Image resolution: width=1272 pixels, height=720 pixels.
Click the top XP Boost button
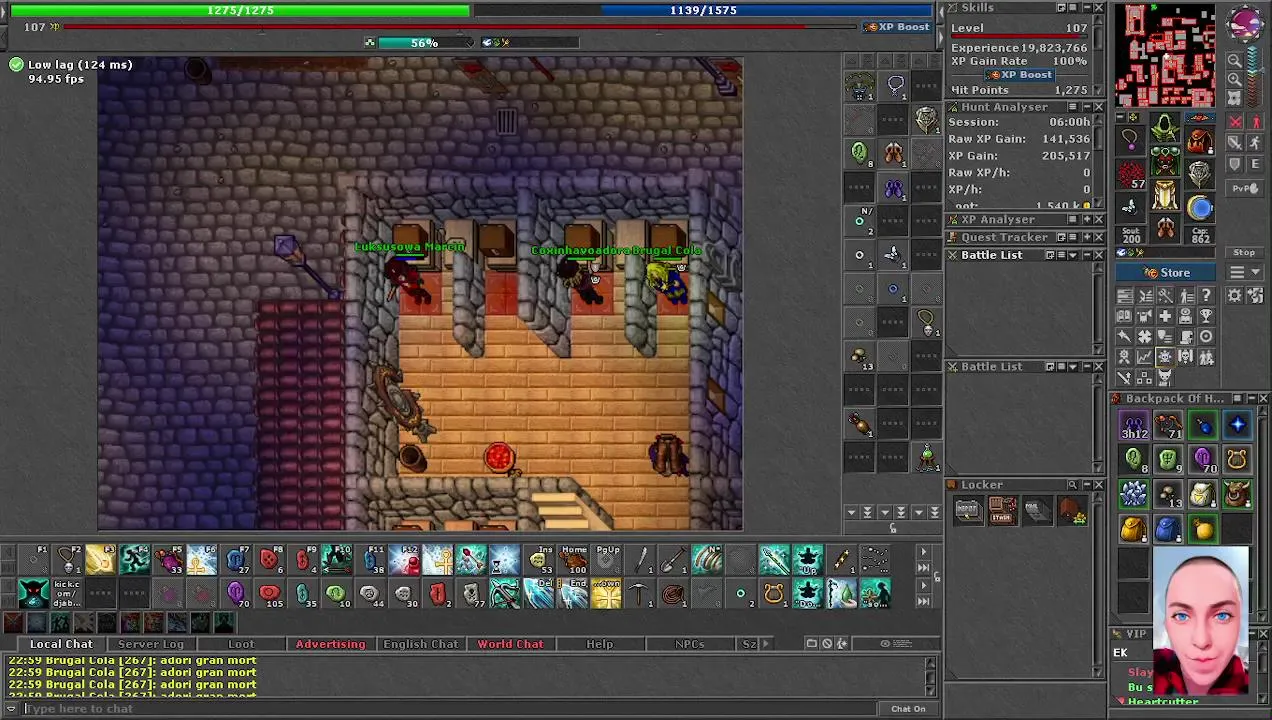click(898, 27)
